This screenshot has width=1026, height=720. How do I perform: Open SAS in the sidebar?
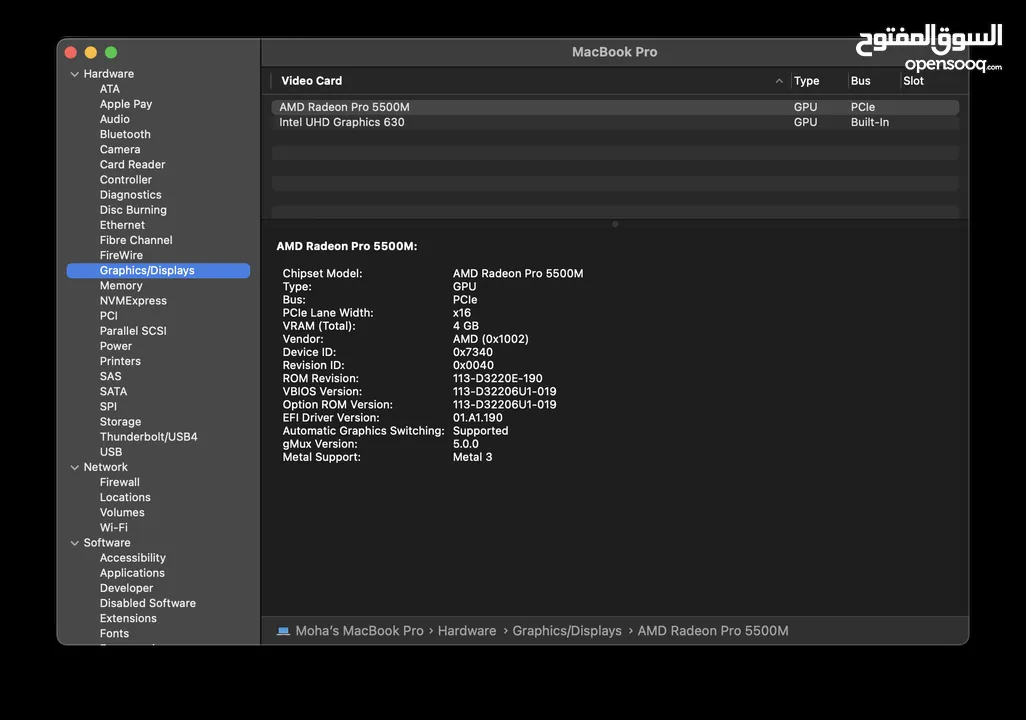click(111, 376)
